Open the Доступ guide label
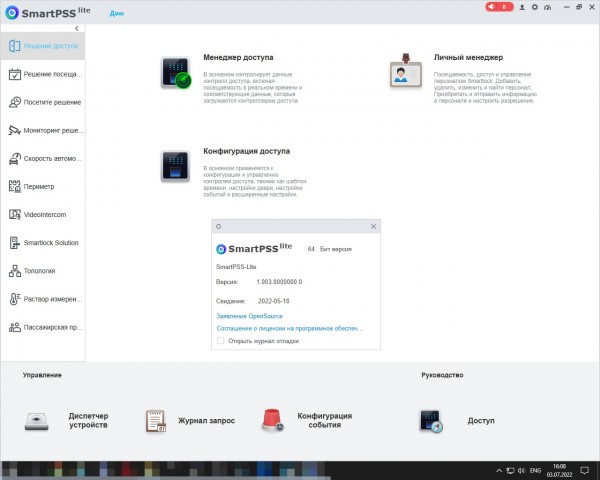The height and width of the screenshot is (480, 600). click(x=481, y=421)
